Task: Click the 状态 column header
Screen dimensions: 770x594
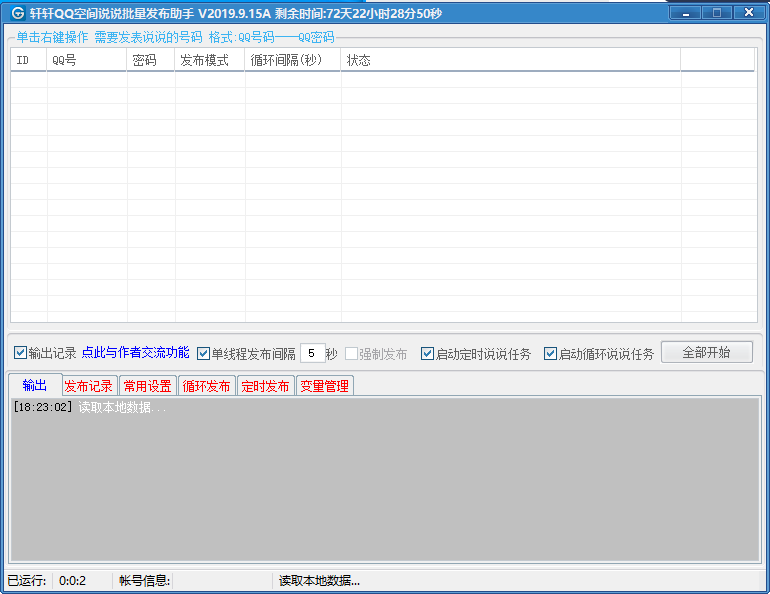Action: coord(511,60)
